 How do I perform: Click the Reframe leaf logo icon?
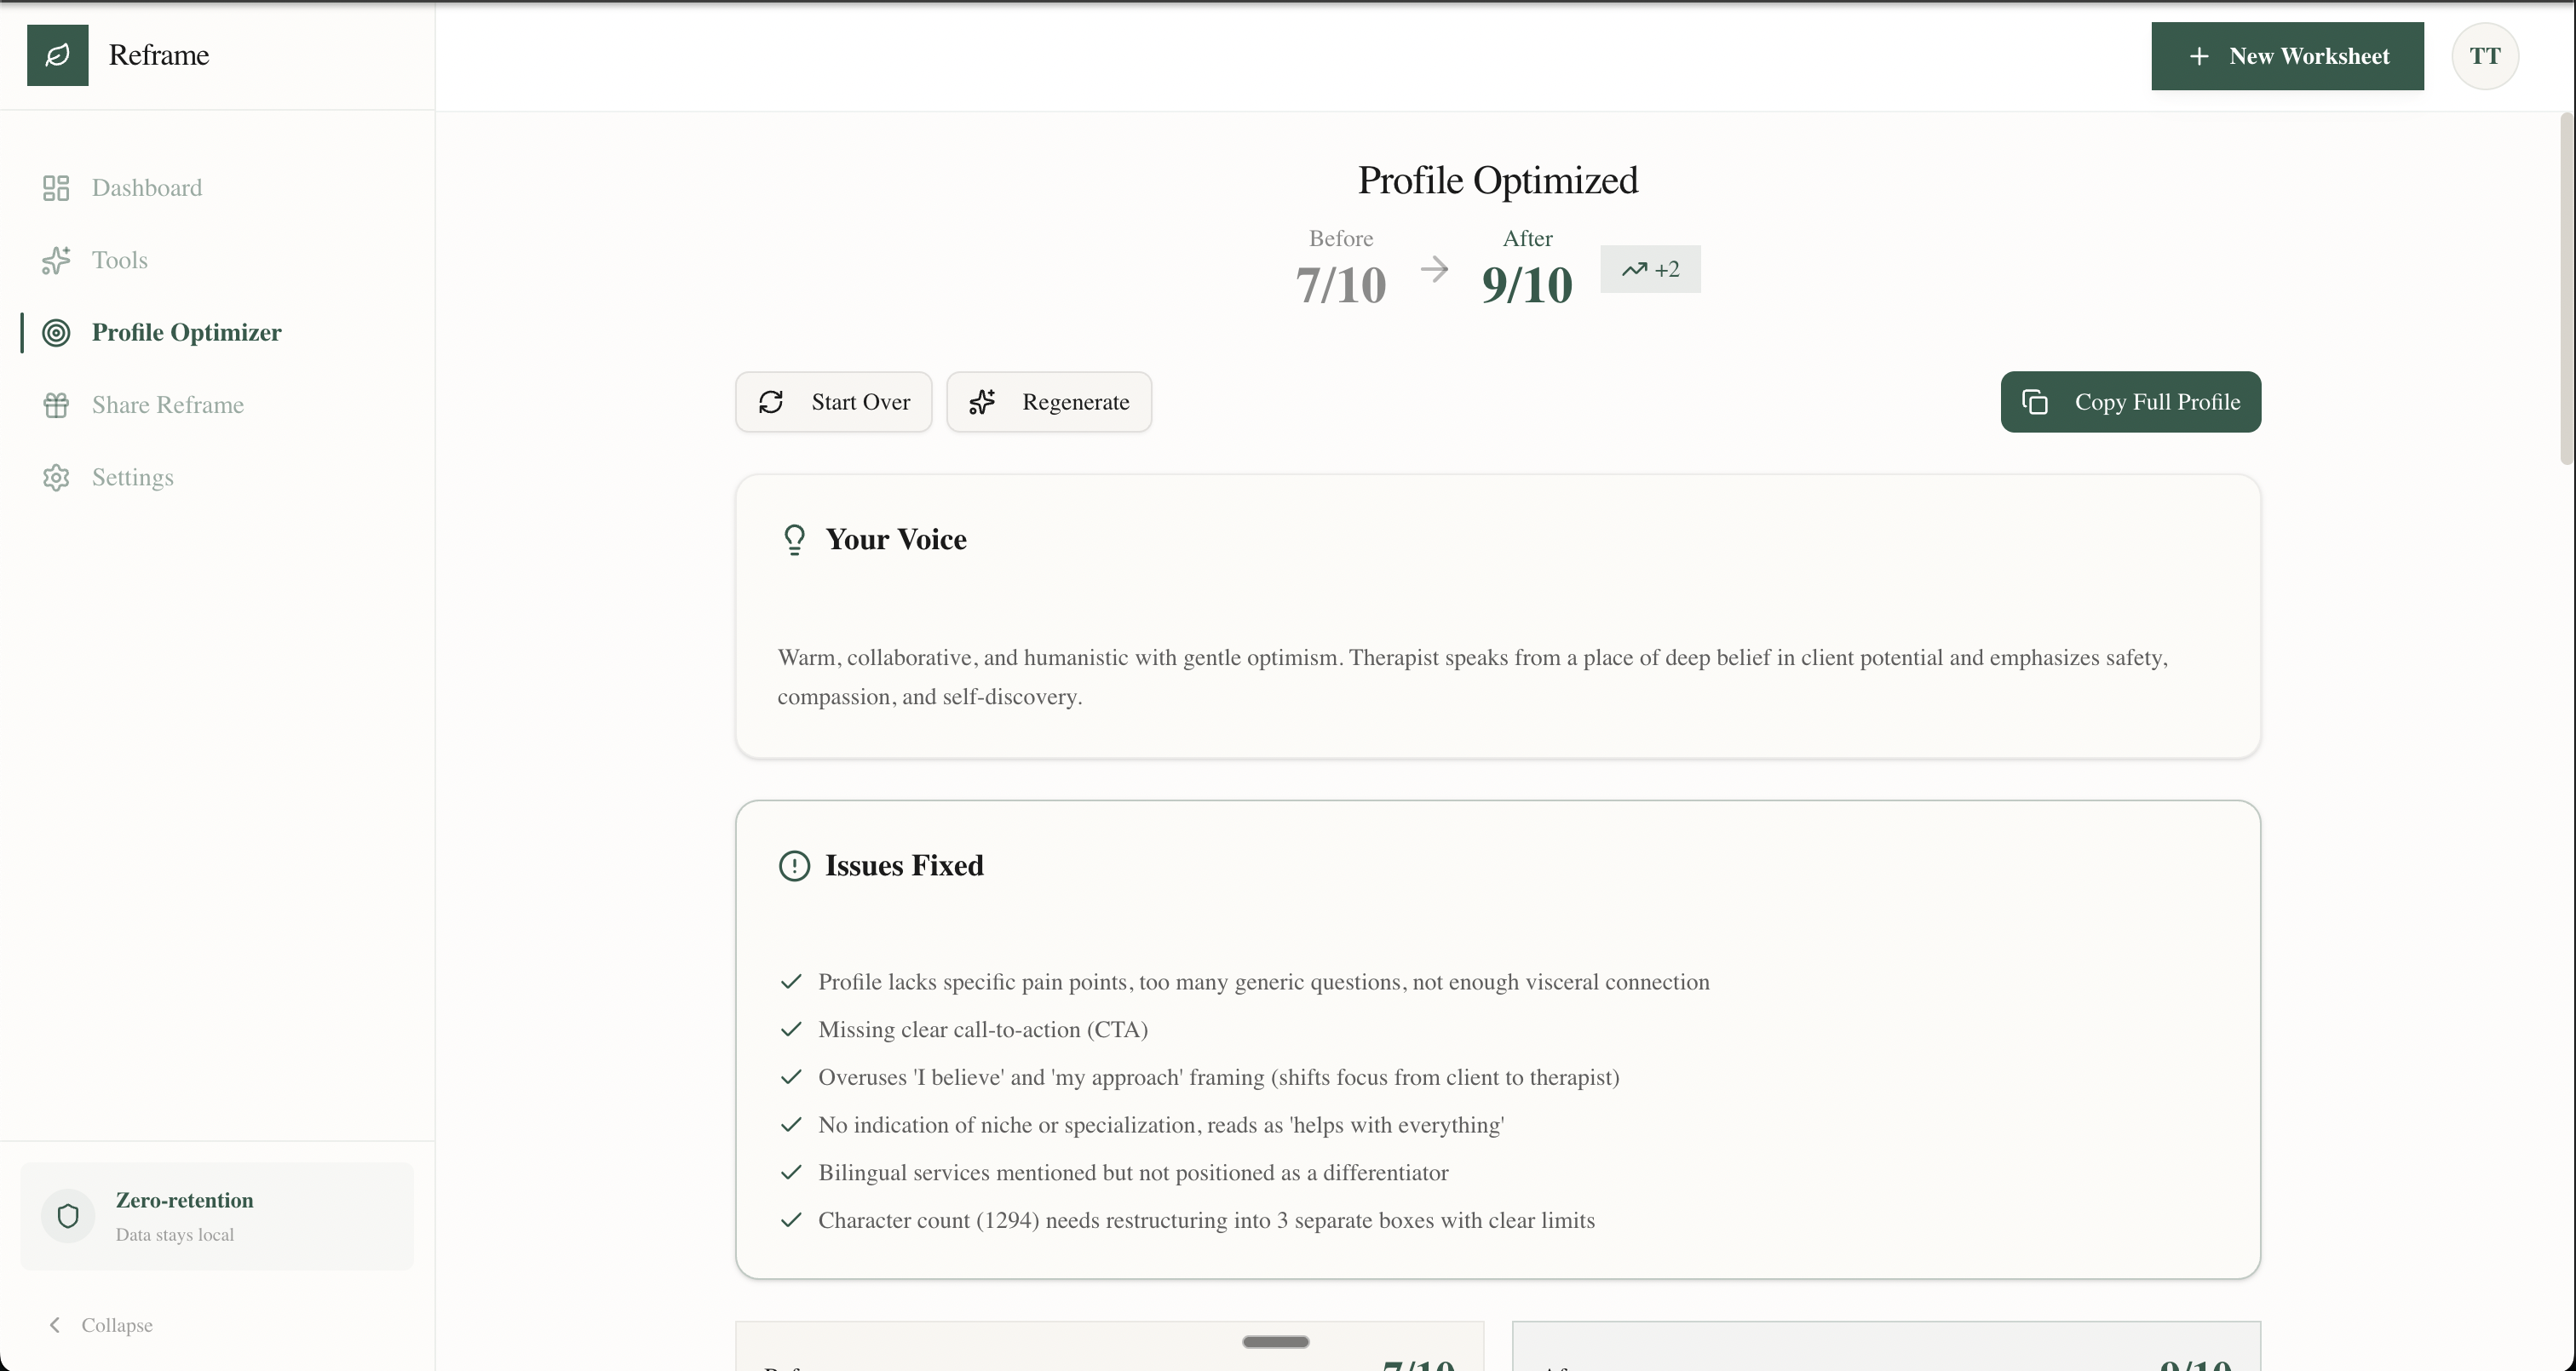pyautogui.click(x=57, y=55)
